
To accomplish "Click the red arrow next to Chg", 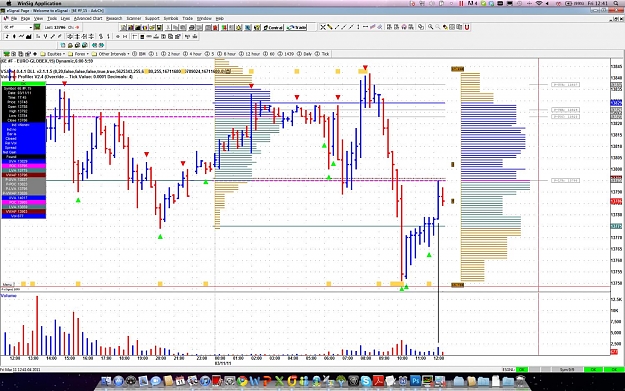I will pyautogui.click(x=77, y=27).
